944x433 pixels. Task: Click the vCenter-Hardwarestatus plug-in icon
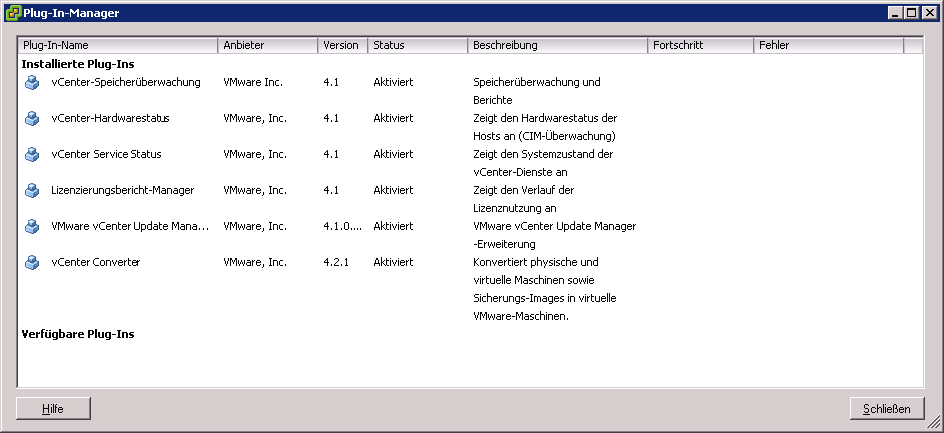(x=31, y=118)
